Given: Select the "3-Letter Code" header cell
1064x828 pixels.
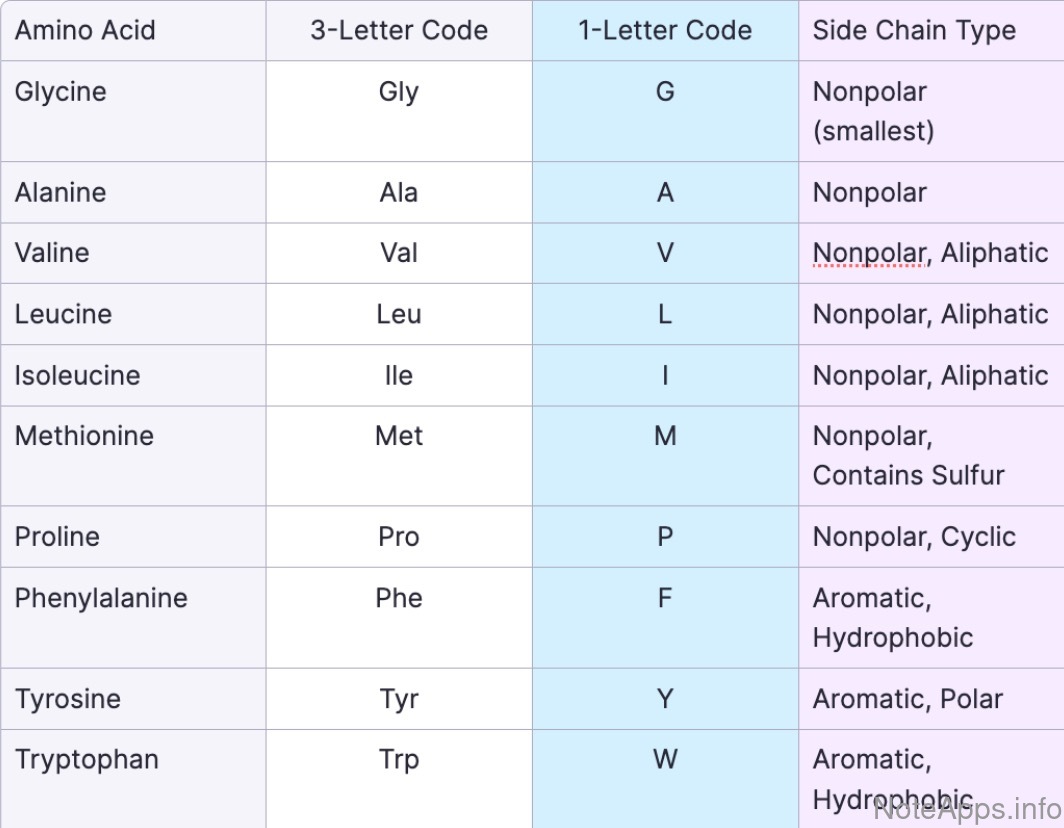Looking at the screenshot, I should (x=399, y=30).
